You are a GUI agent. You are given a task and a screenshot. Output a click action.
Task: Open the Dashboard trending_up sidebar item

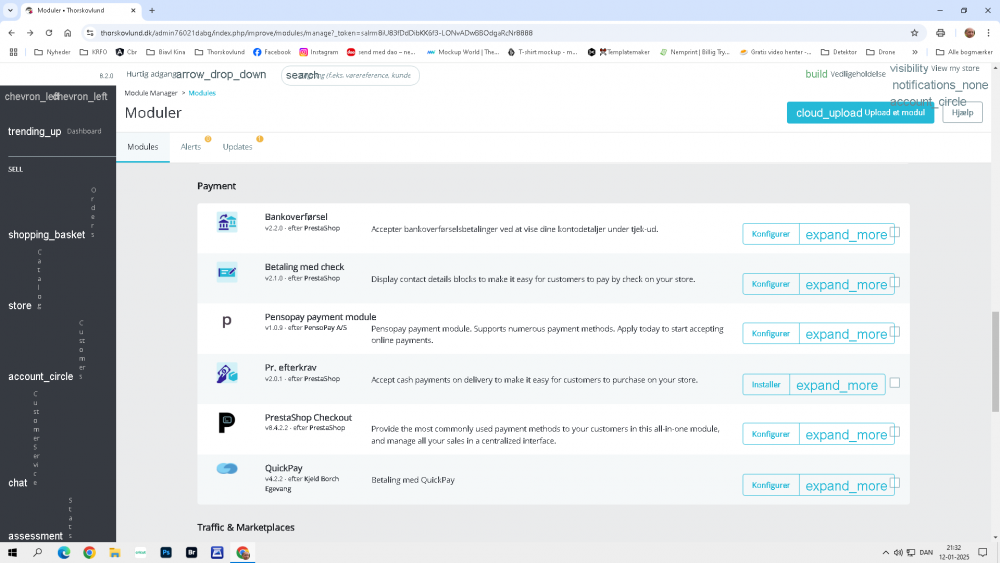pyautogui.click(x=55, y=131)
